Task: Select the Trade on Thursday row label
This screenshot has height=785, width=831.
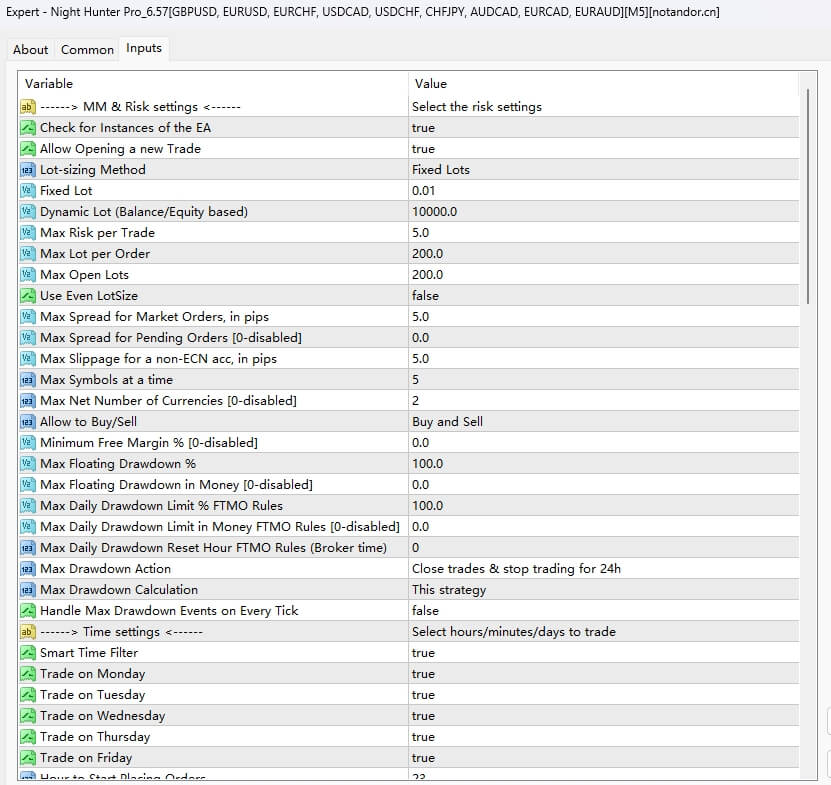Action: click(x=95, y=737)
